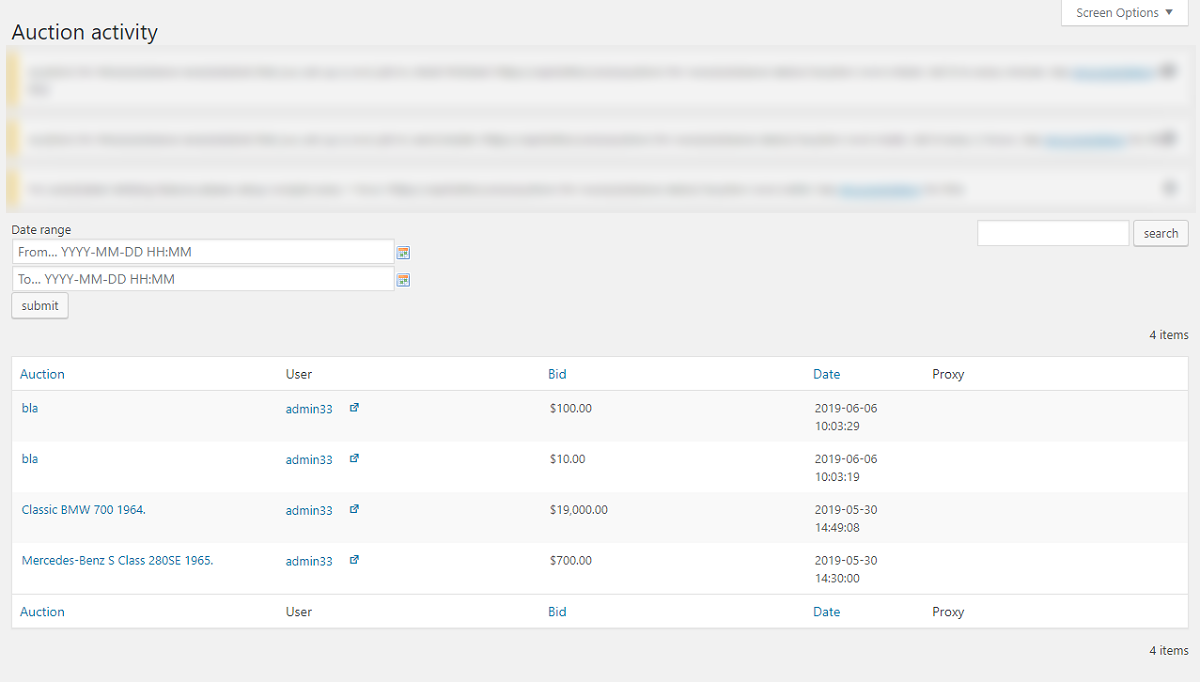
Task: Open the external link beside admin33 in second row
Action: coord(354,458)
